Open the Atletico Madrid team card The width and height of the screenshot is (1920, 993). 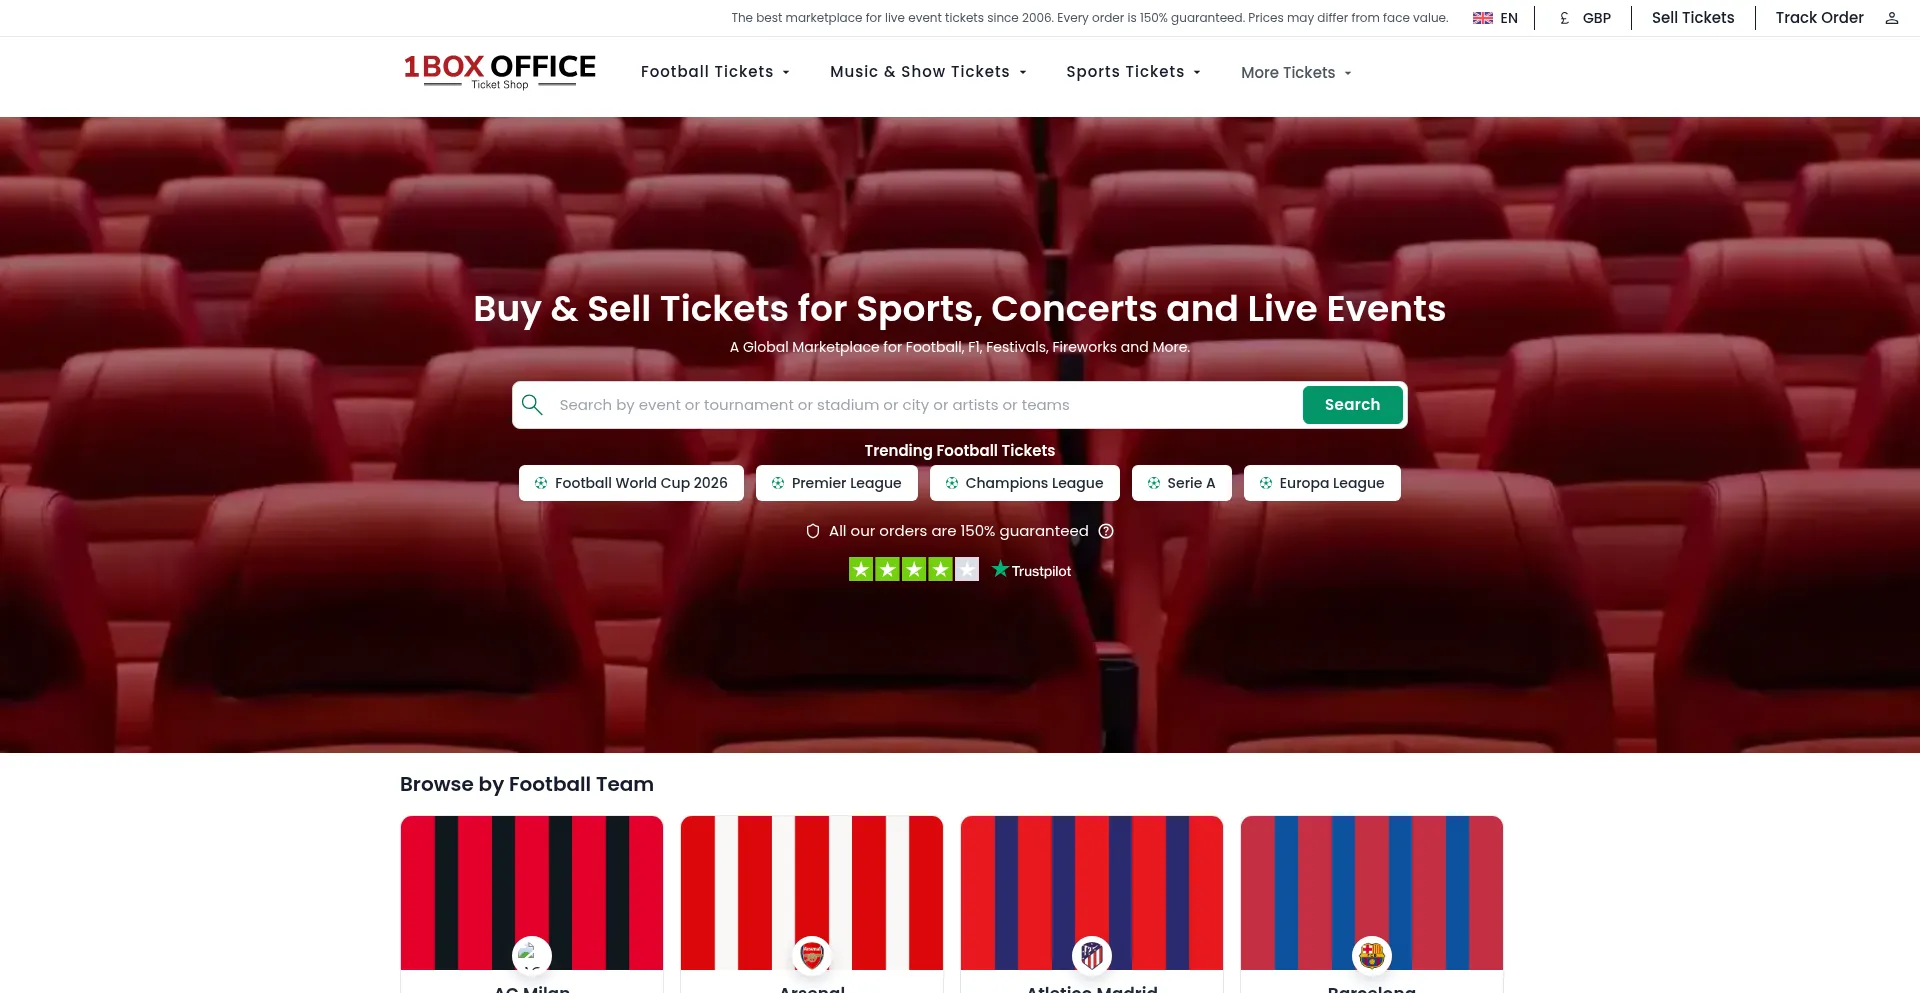click(x=1092, y=904)
